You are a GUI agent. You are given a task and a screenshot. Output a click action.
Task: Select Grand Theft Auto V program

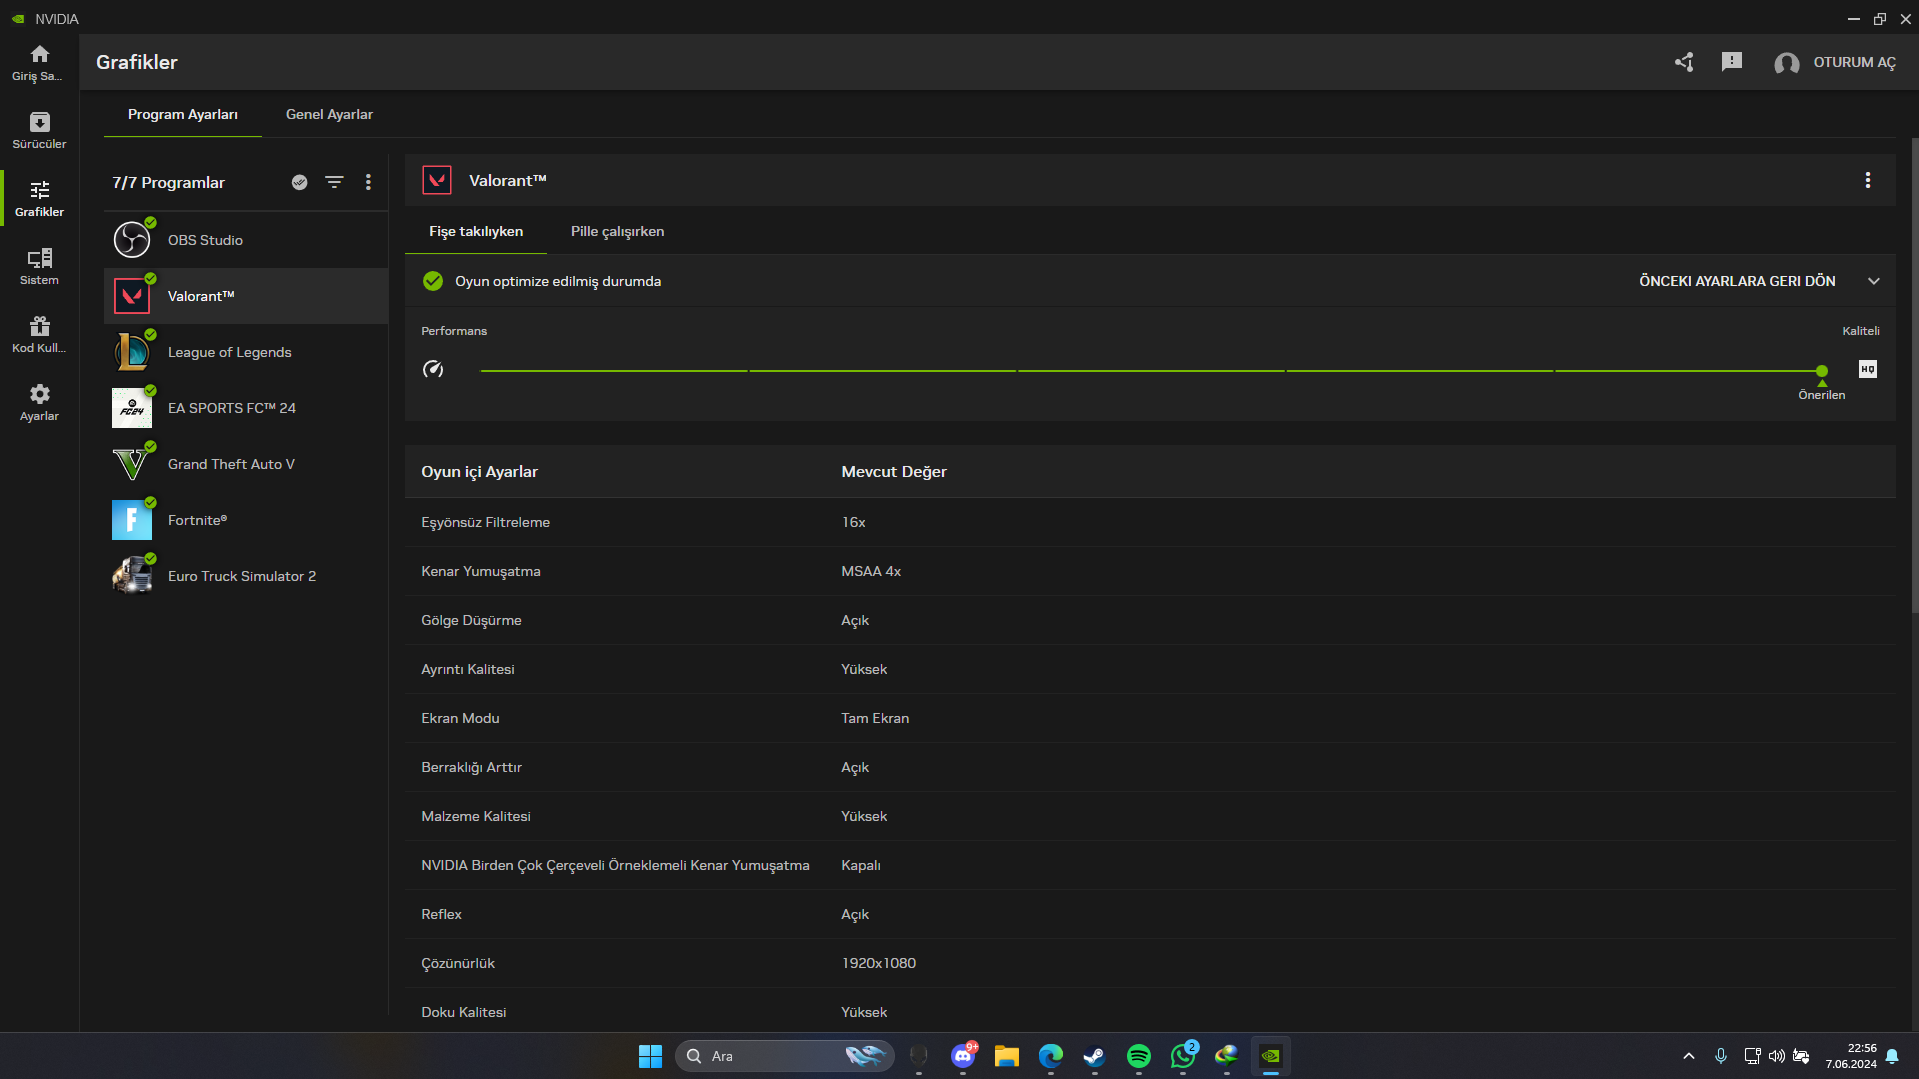tap(246, 464)
